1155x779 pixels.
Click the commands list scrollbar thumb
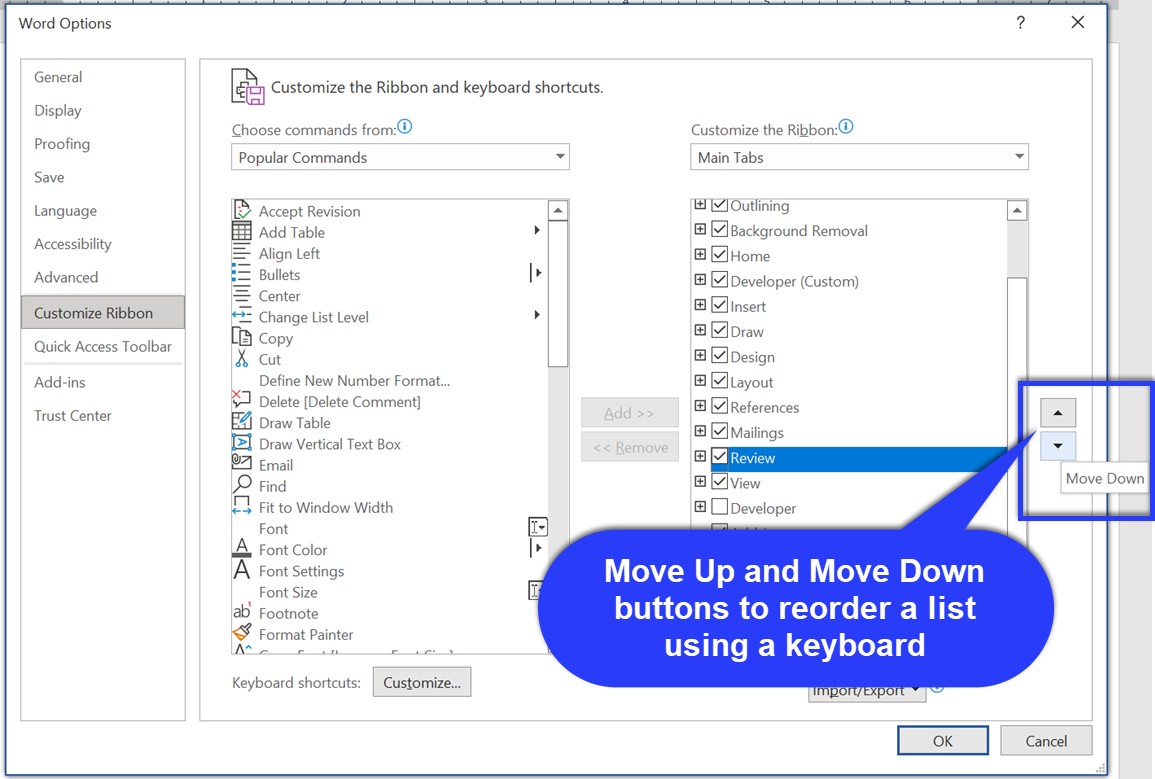click(558, 293)
